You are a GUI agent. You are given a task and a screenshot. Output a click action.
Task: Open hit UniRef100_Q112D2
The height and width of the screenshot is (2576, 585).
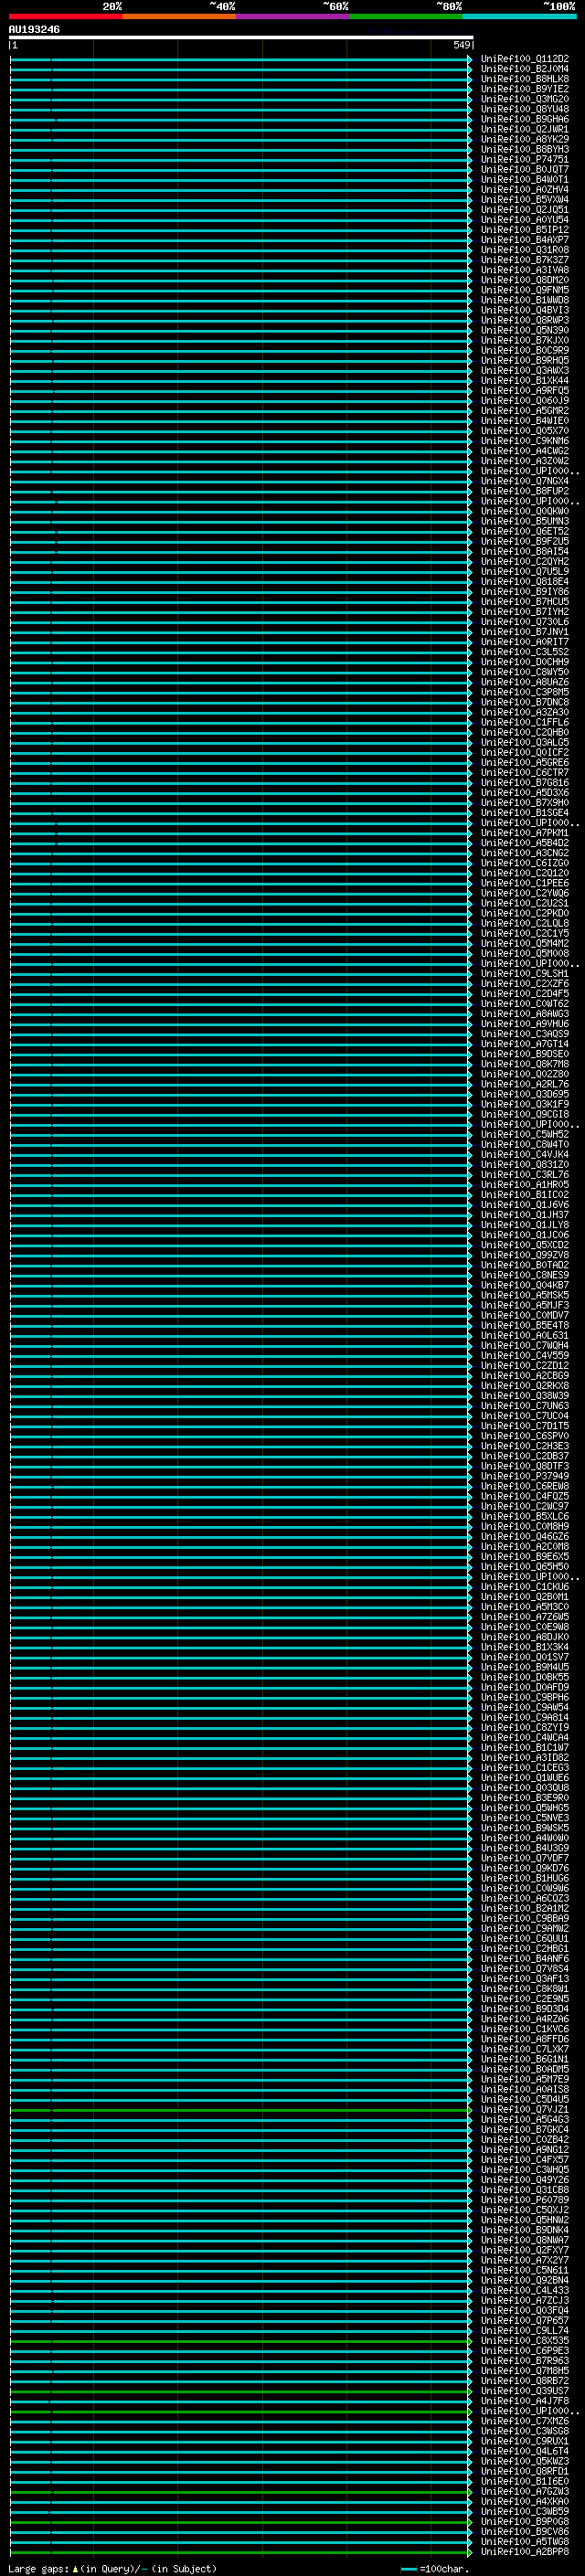[524, 59]
